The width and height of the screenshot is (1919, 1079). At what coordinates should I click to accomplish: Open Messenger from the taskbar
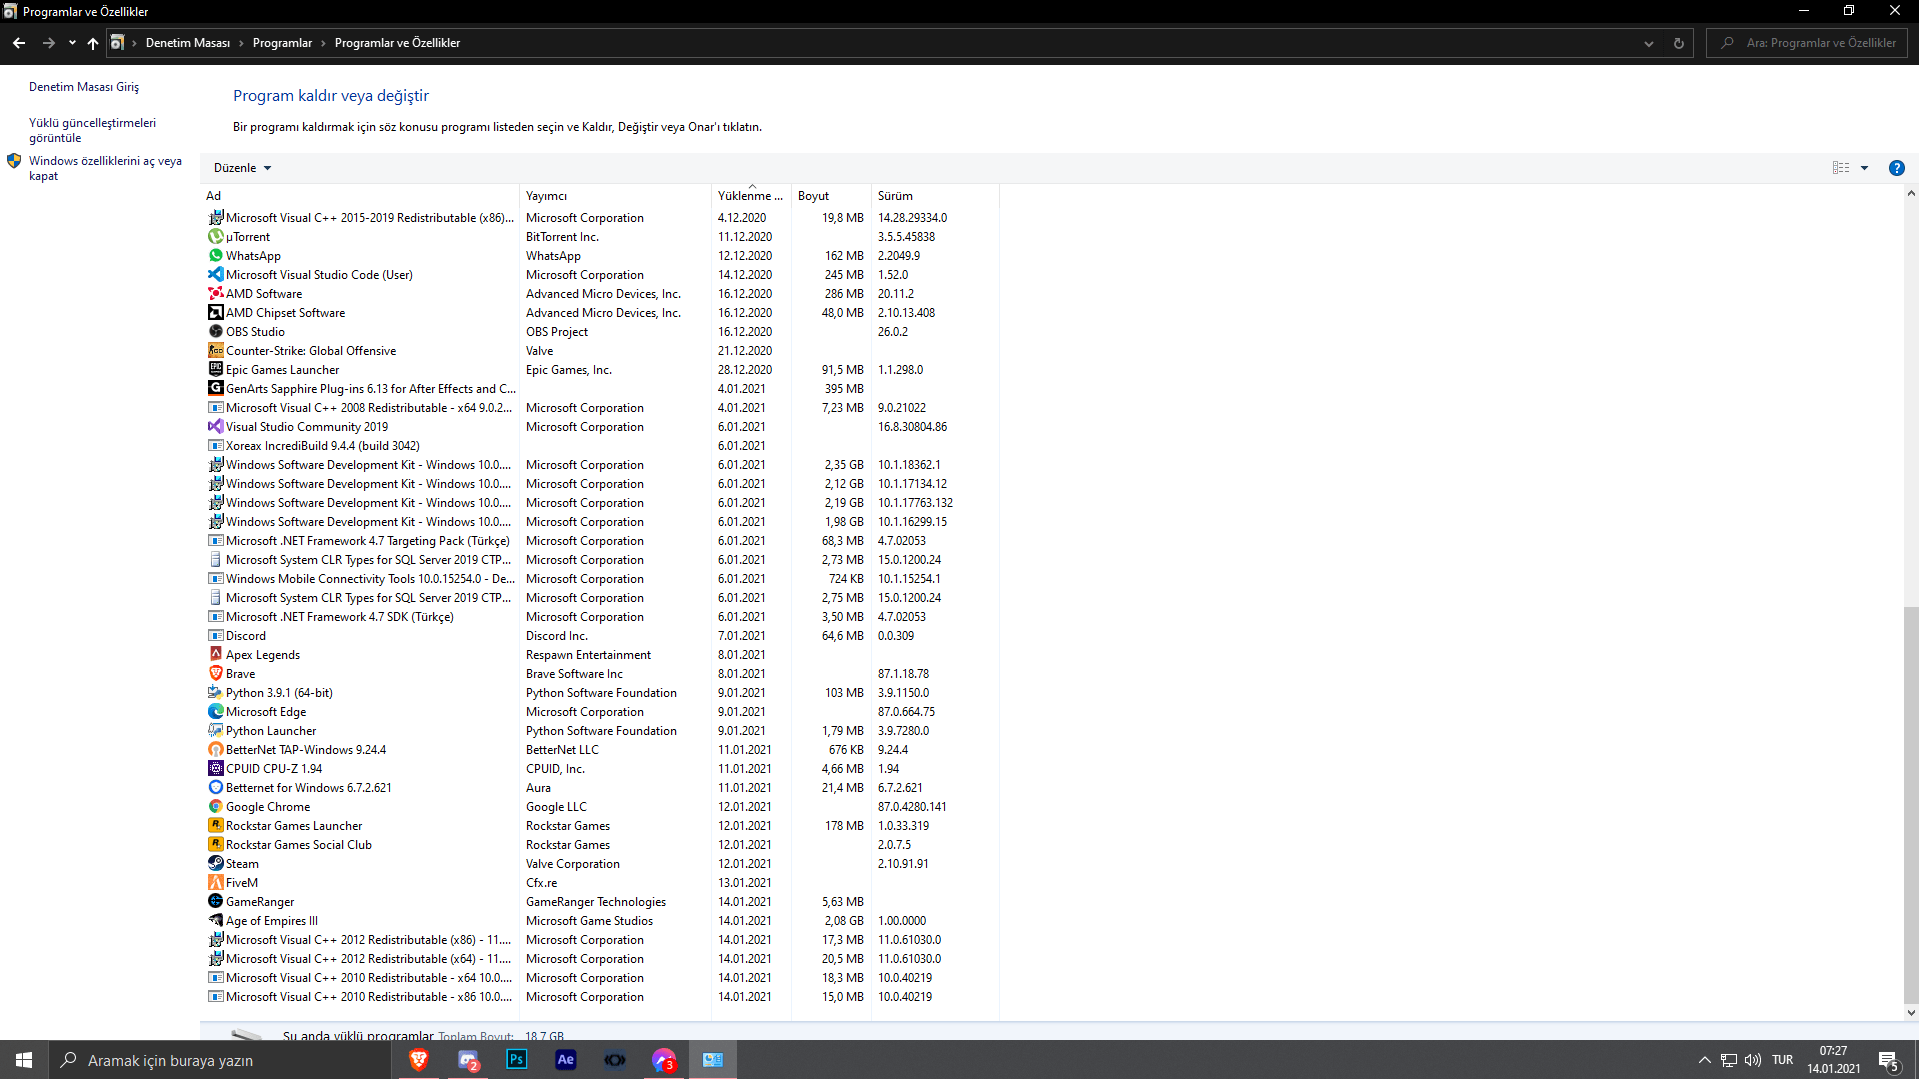pos(664,1060)
